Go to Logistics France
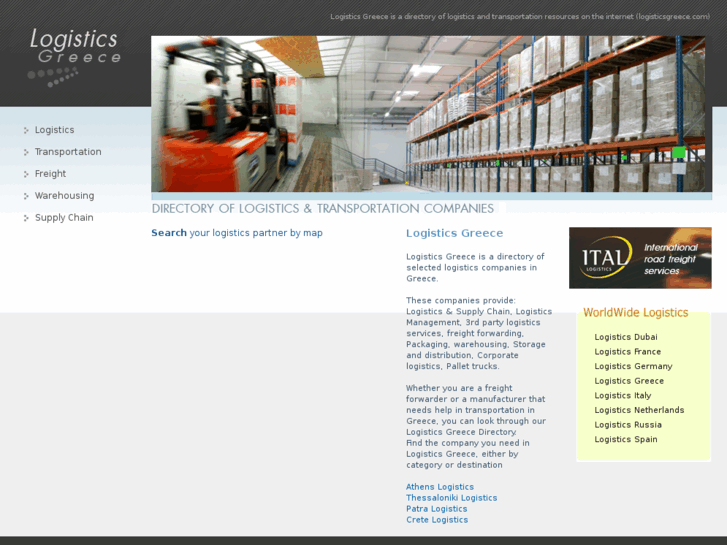This screenshot has width=727, height=545. click(x=628, y=352)
